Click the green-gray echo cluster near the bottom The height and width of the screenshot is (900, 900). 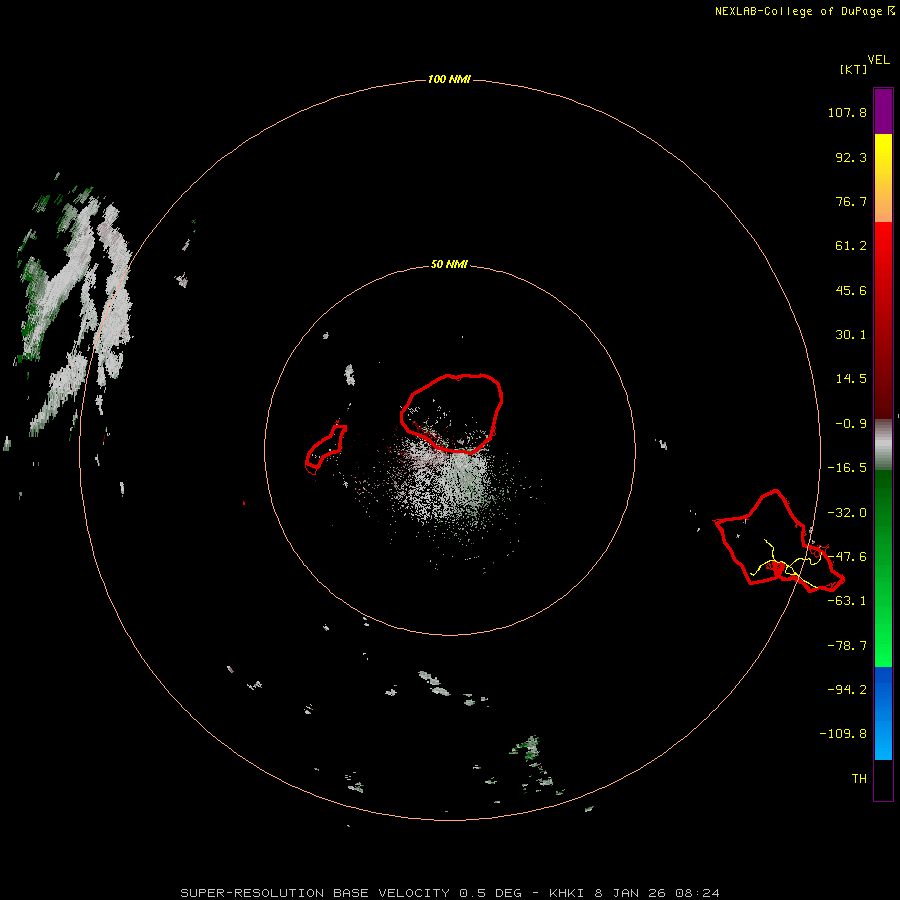pos(531,749)
